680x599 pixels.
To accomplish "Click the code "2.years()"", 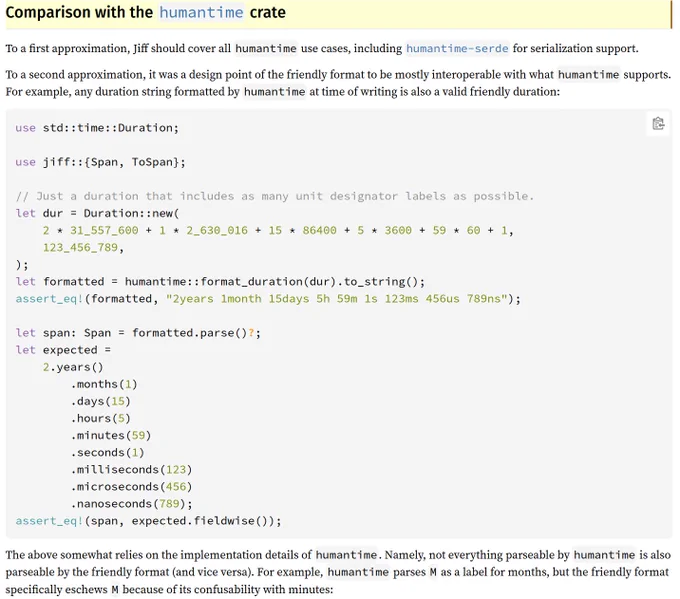I will pyautogui.click(x=73, y=367).
